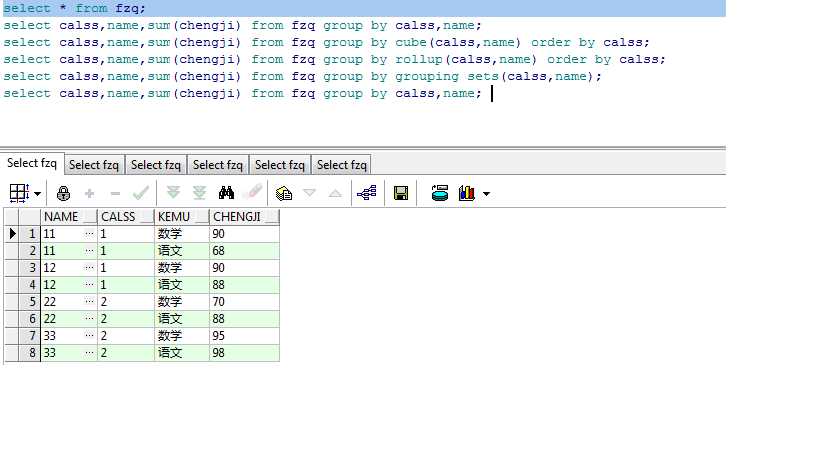Image resolution: width=819 pixels, height=460 pixels.
Task: Open the ellipsis cell editor in row 1
Action: point(89,233)
